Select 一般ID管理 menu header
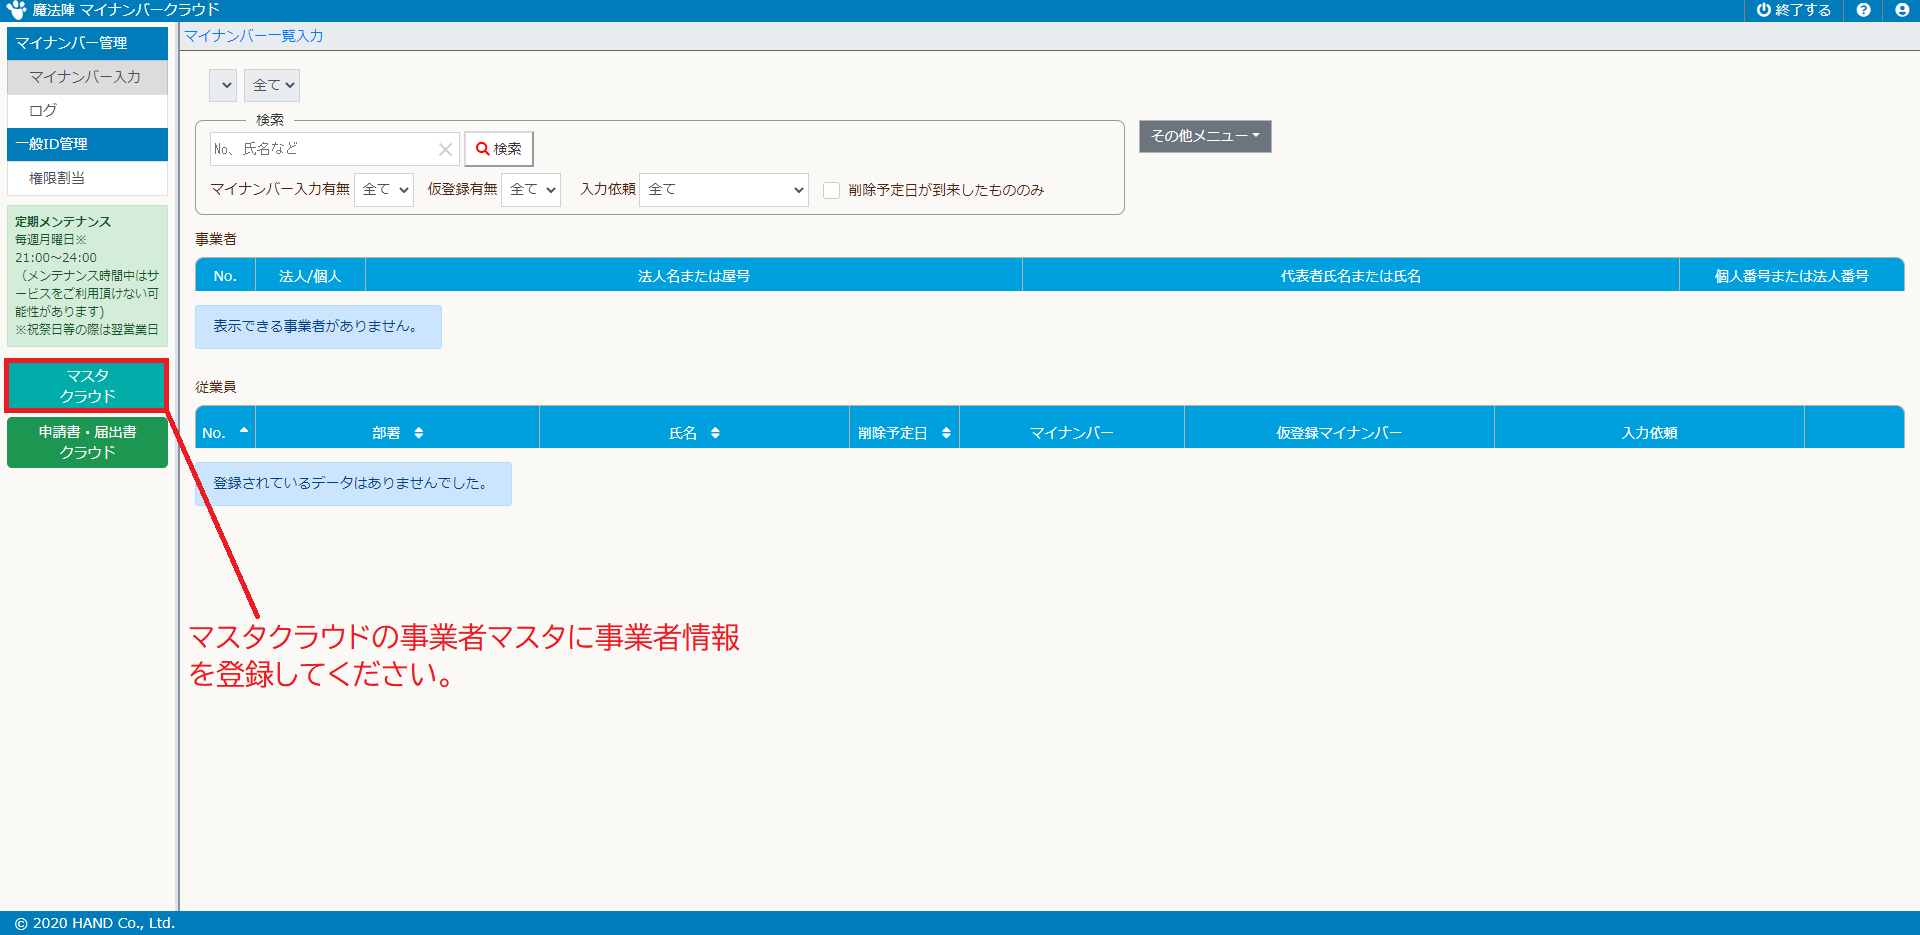Screen dimensions: 1920x935 (x=88, y=144)
